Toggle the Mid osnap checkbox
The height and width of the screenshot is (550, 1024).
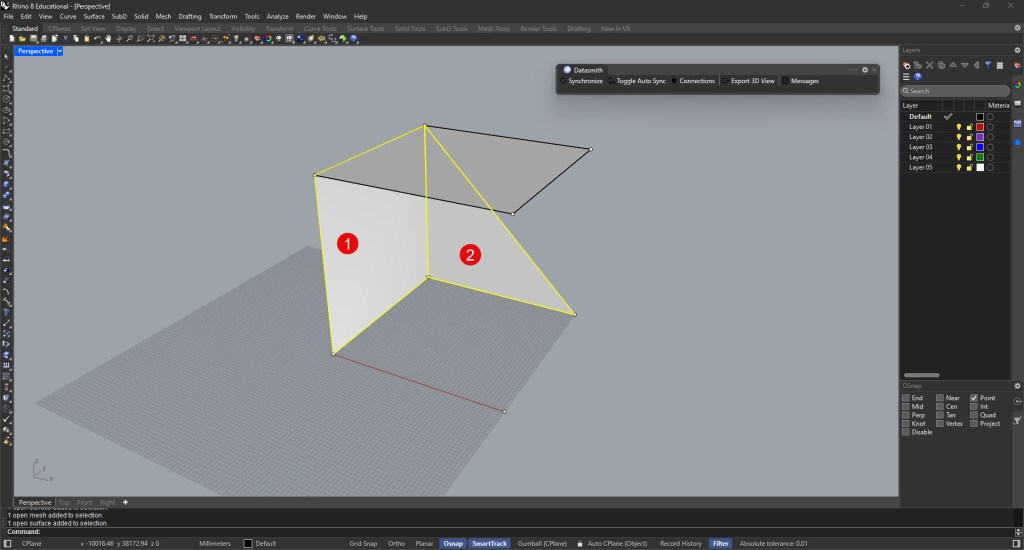906,407
